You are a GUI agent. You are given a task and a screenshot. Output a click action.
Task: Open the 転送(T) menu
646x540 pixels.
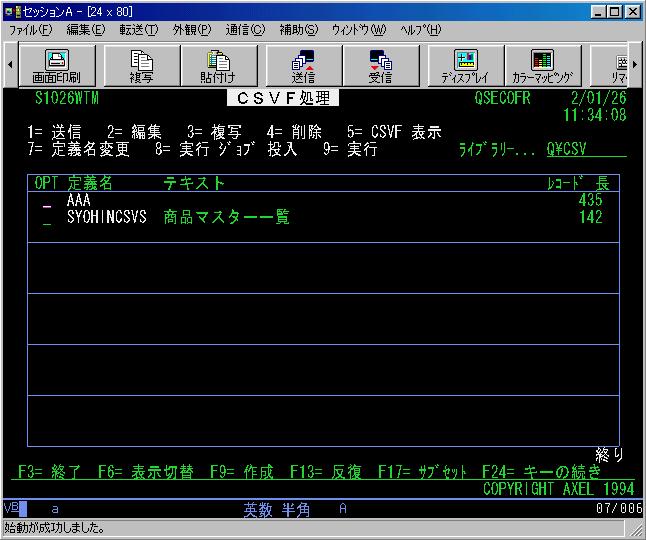click(139, 30)
